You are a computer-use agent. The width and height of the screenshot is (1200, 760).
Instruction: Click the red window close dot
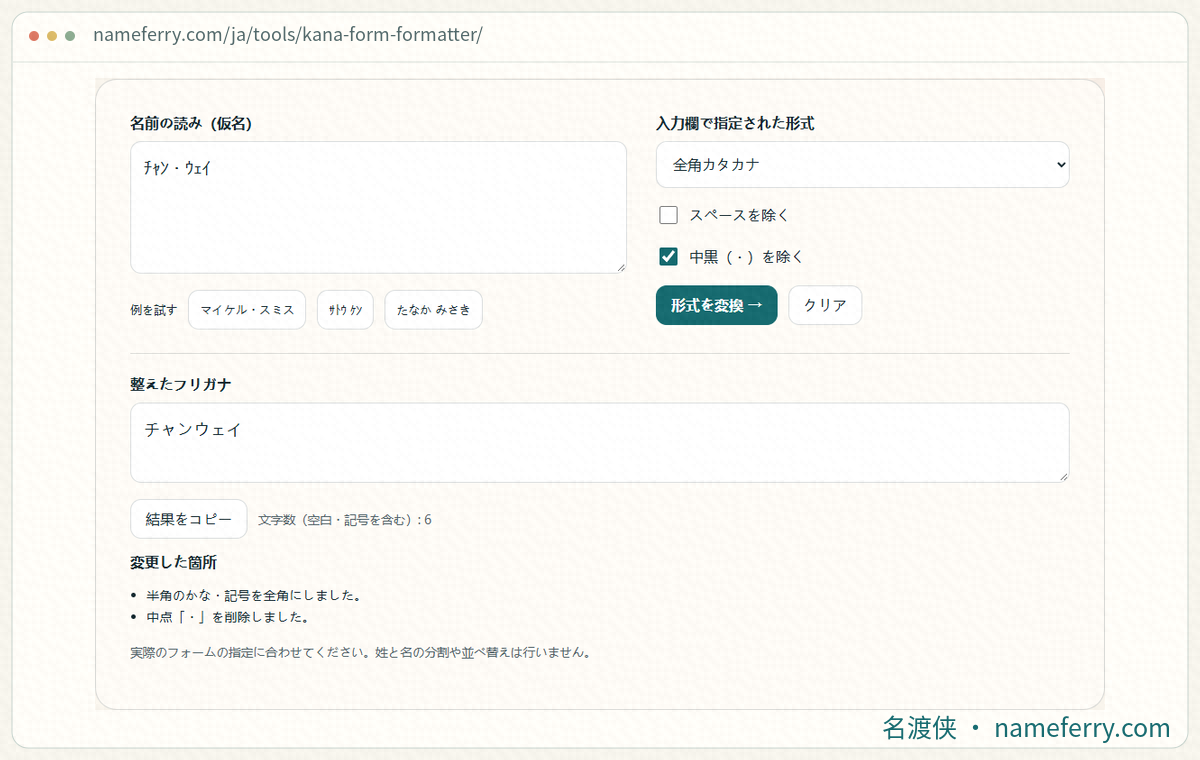[x=34, y=36]
